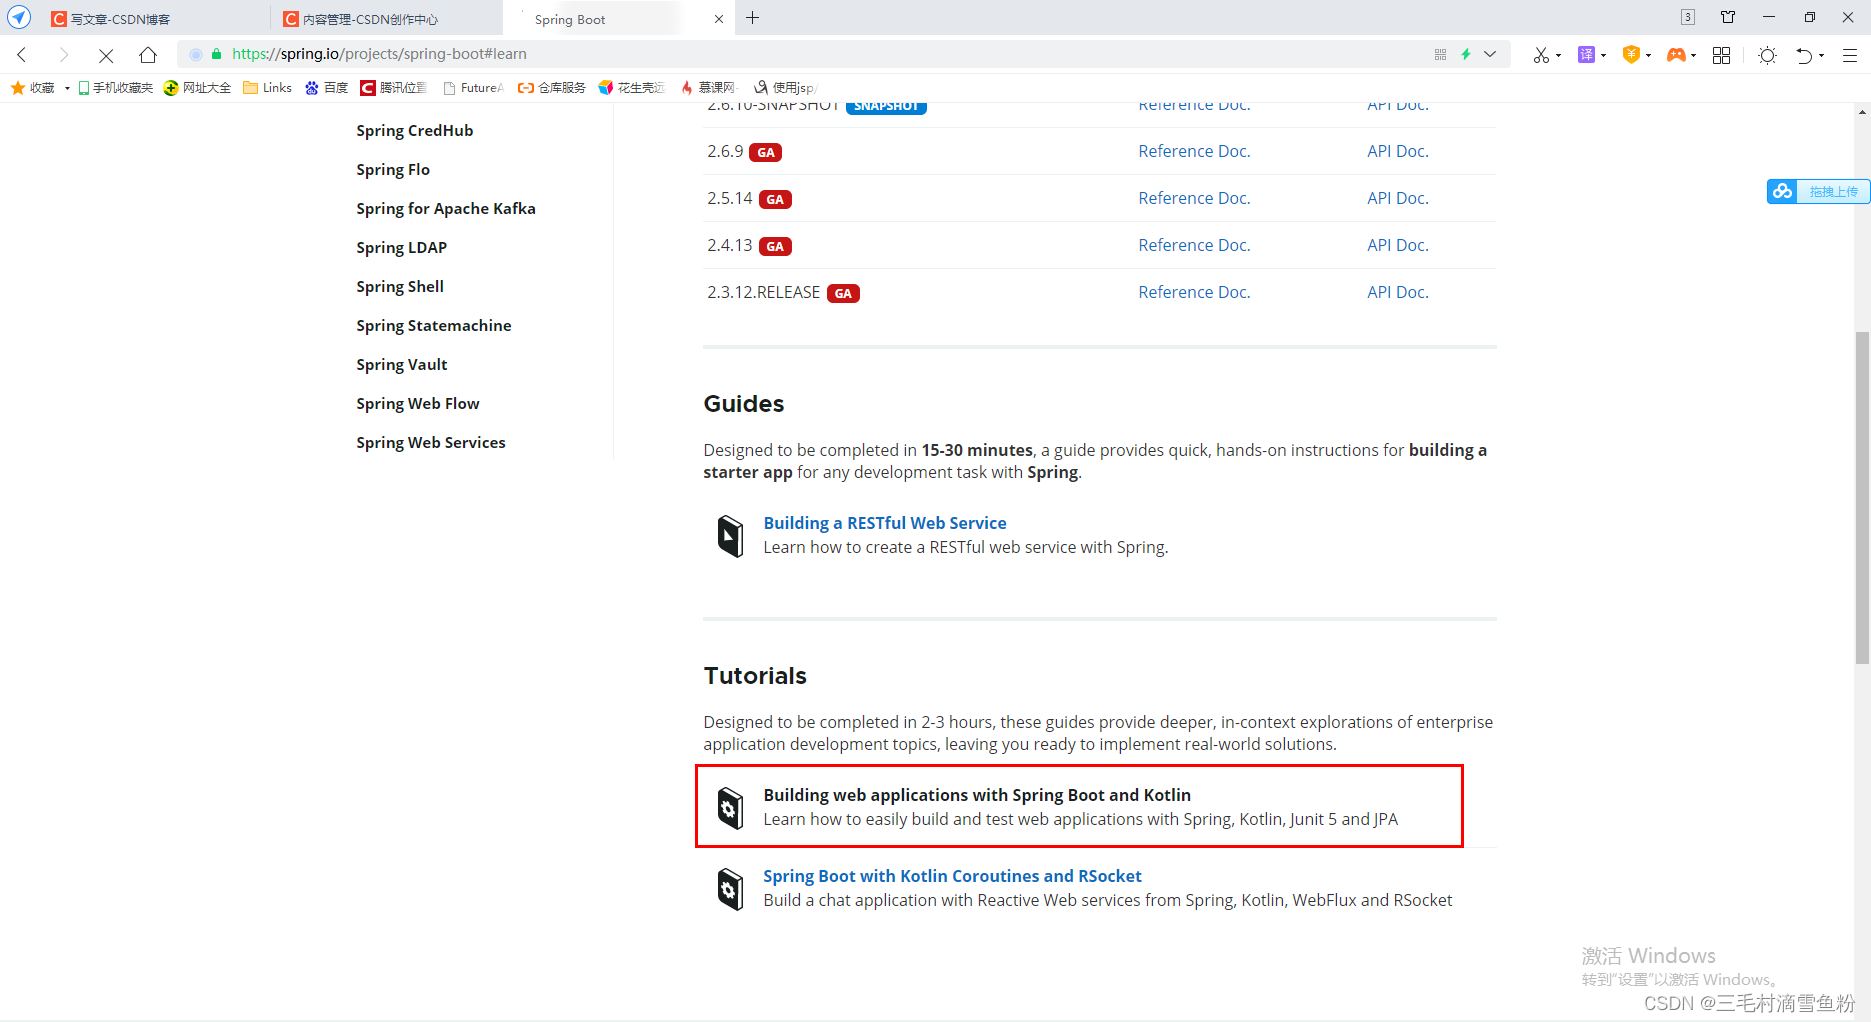
Task: Click the blue cloud upload floating button
Action: (x=1817, y=191)
